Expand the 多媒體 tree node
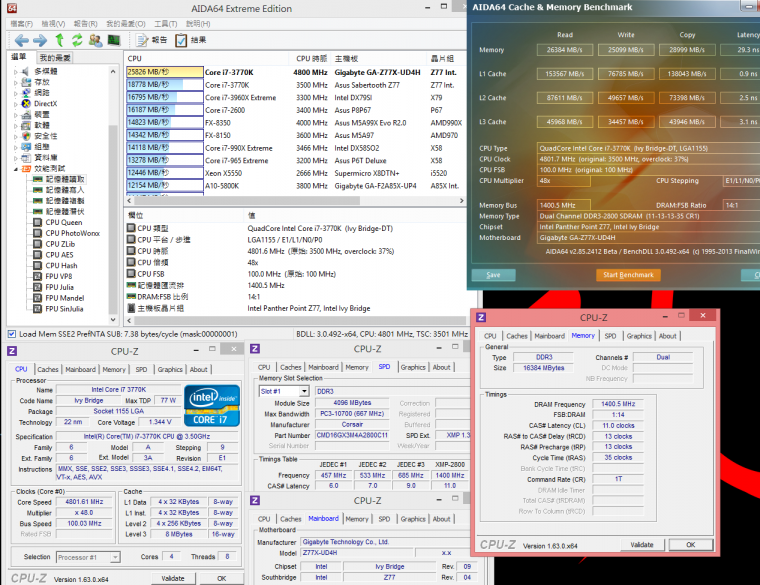The height and width of the screenshot is (585, 760). pos(15,71)
